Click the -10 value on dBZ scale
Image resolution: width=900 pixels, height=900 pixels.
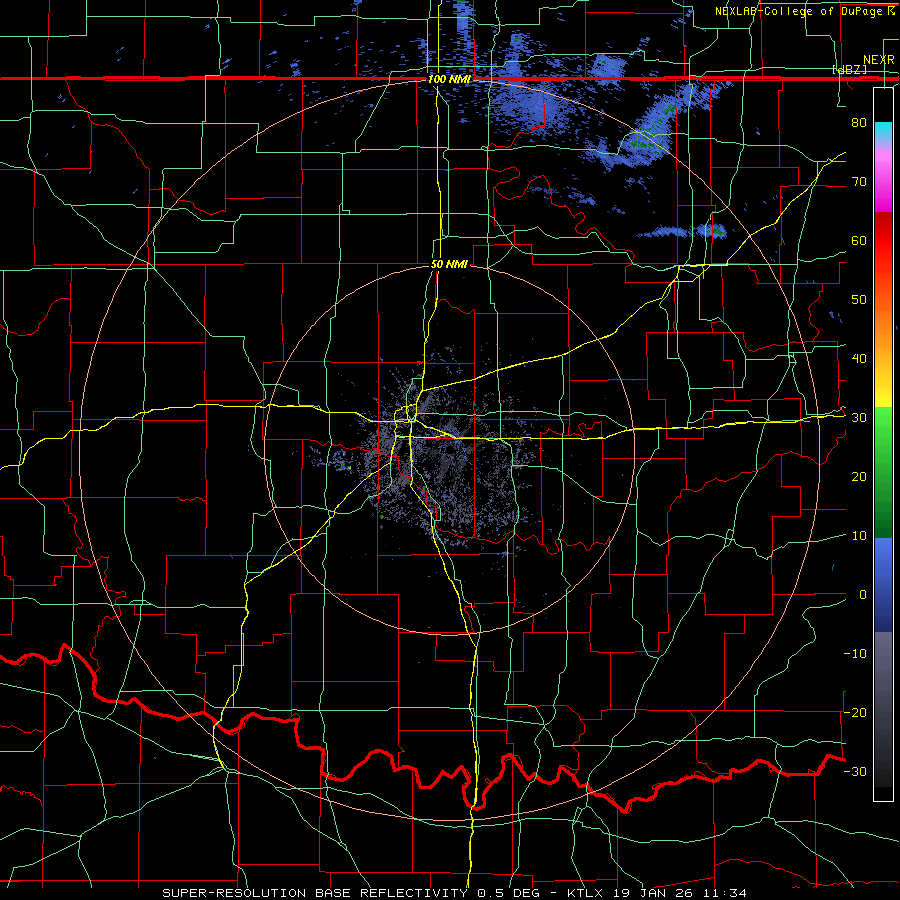click(855, 654)
